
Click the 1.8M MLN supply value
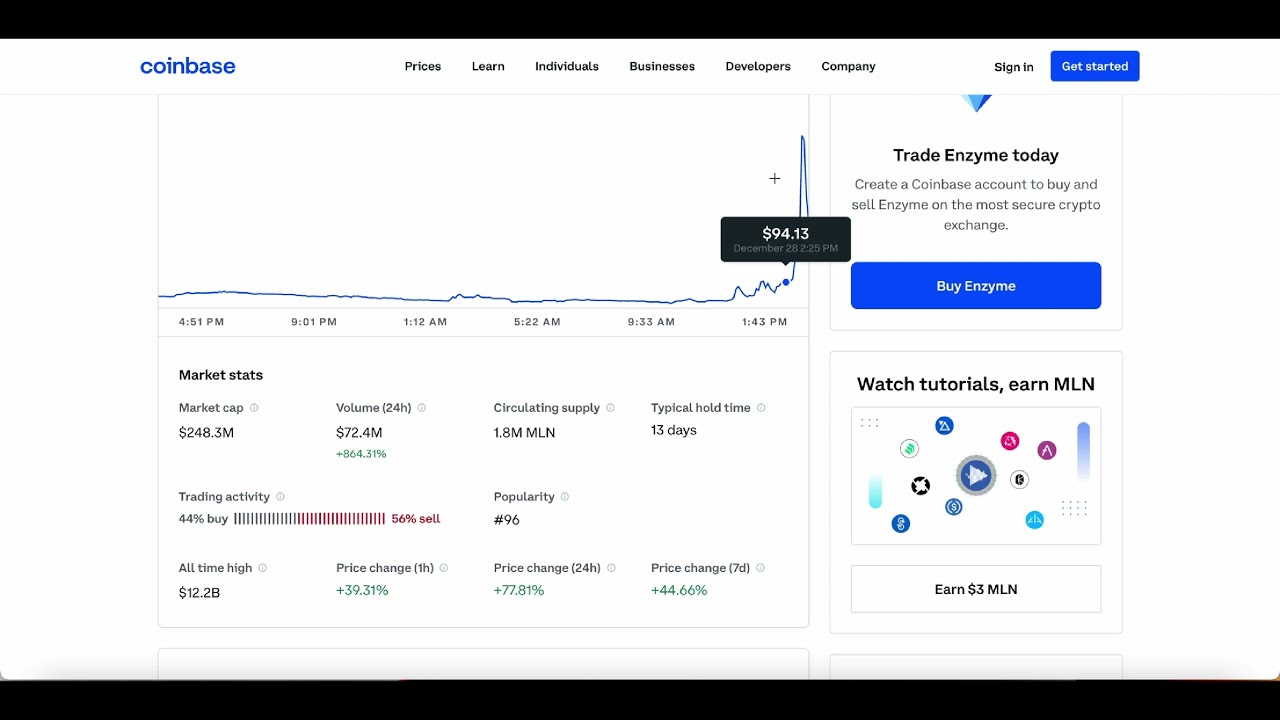pos(524,433)
